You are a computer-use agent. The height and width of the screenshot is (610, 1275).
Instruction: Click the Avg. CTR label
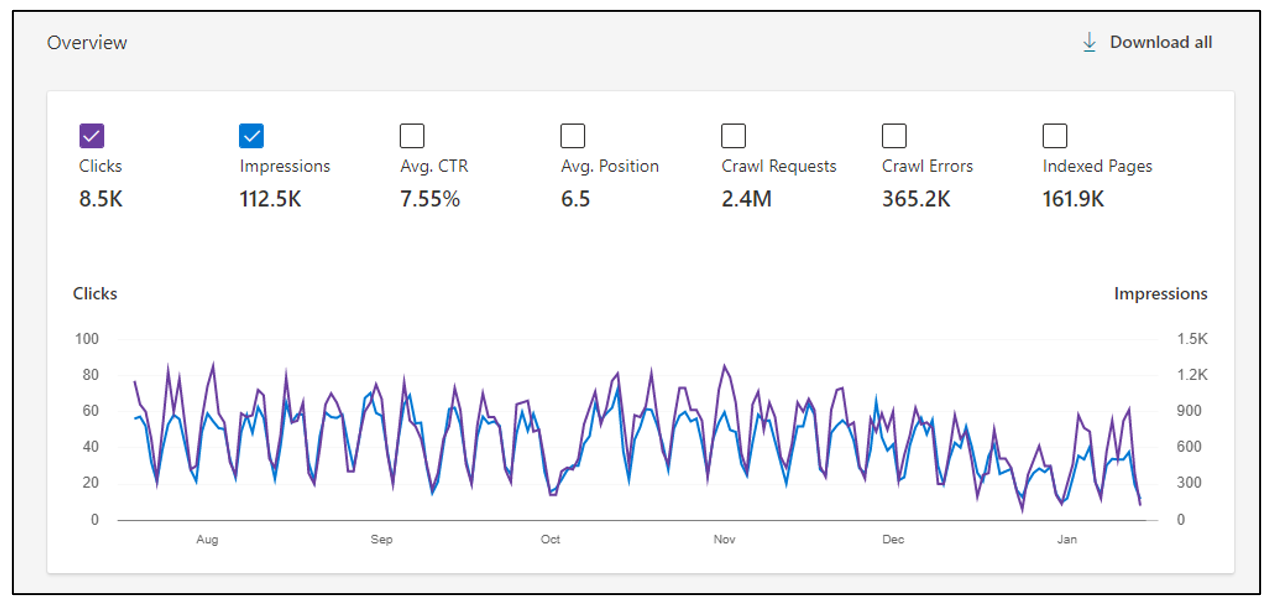point(434,166)
